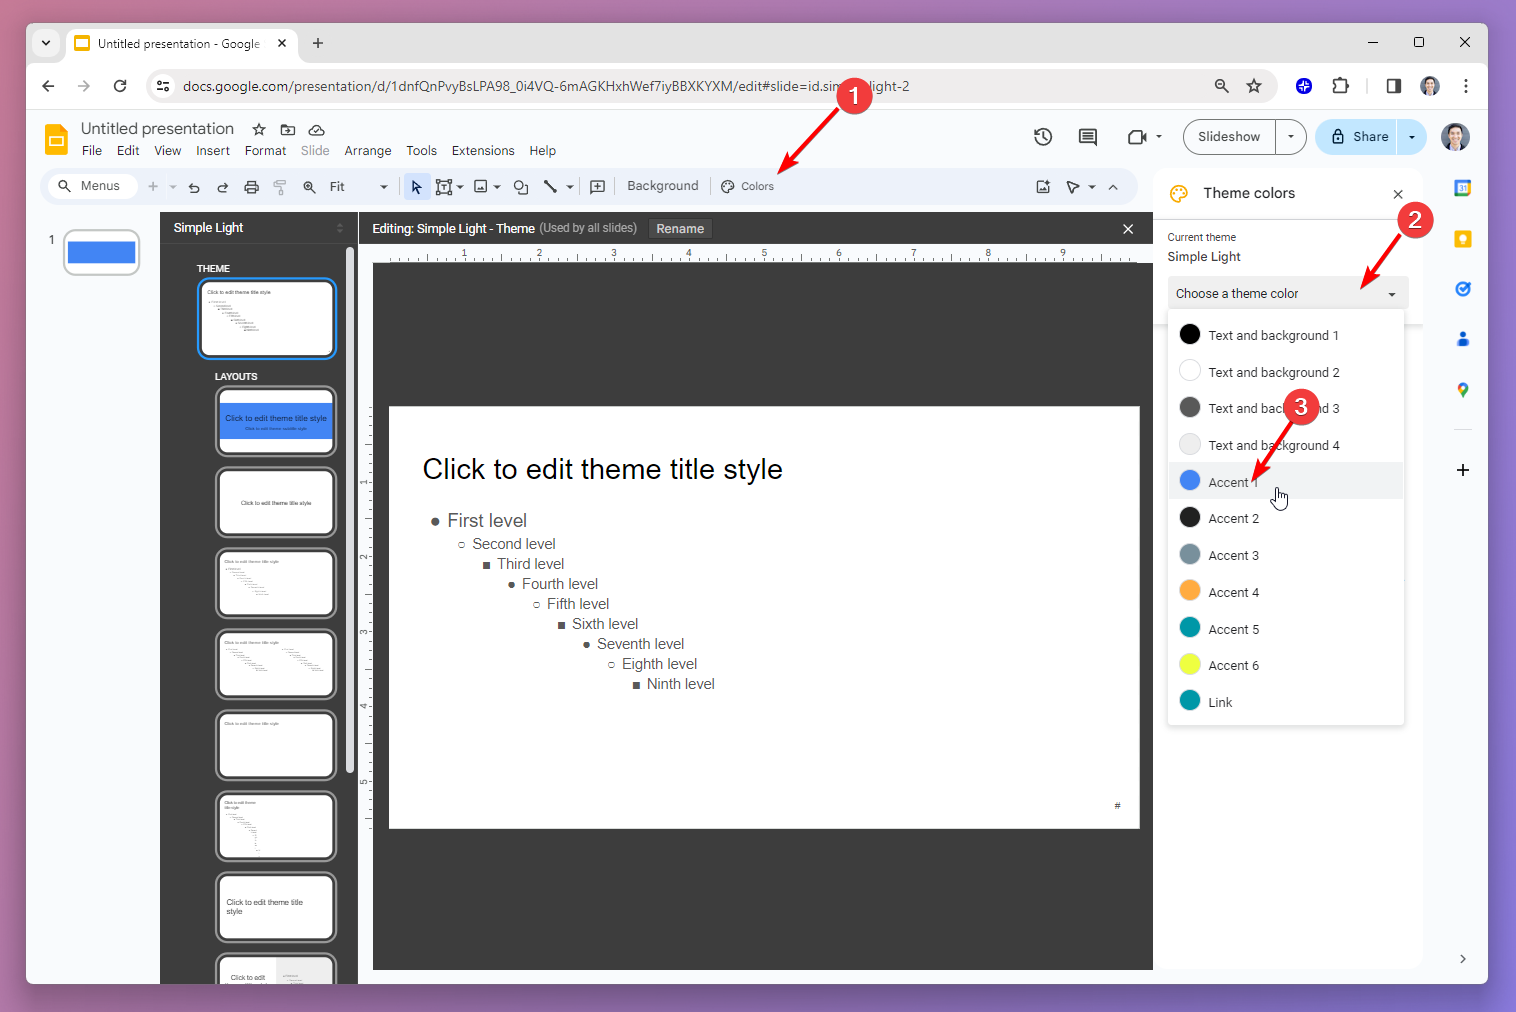Click the Background toolbar button
This screenshot has width=1516, height=1012.
coord(663,186)
